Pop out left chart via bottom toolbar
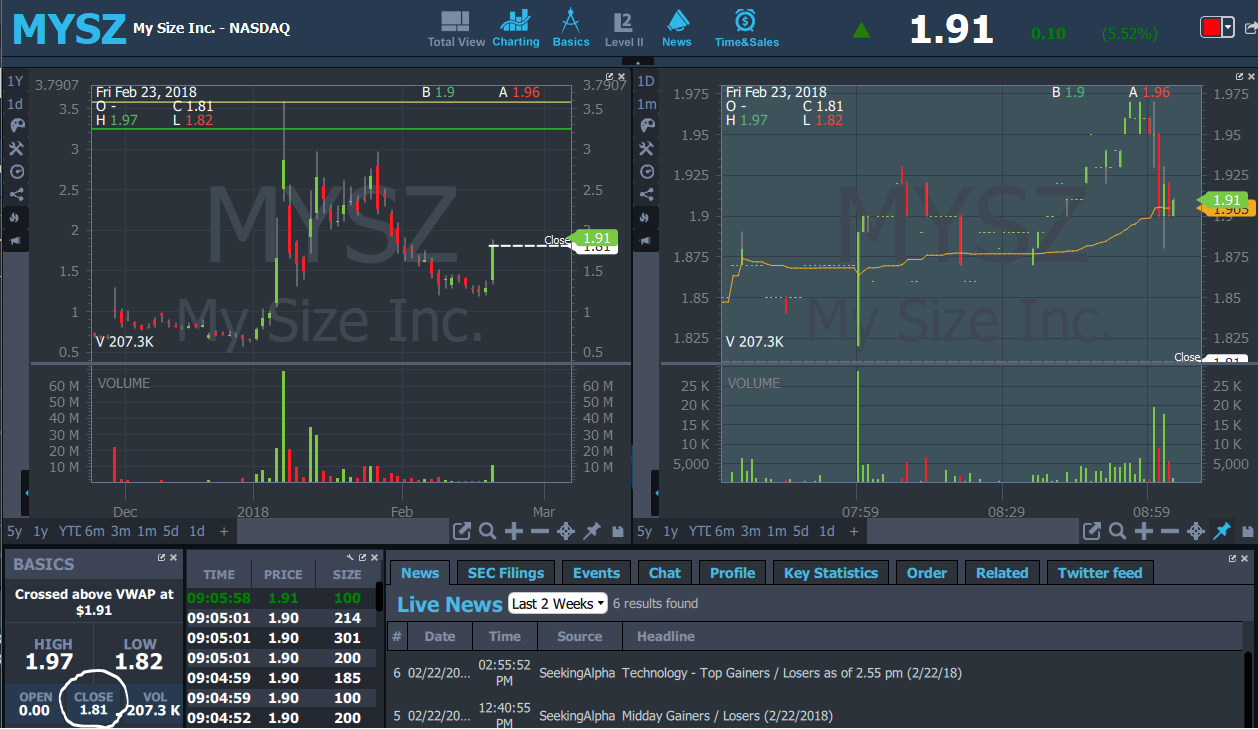Viewport: 1258px width, 729px height. point(461,531)
